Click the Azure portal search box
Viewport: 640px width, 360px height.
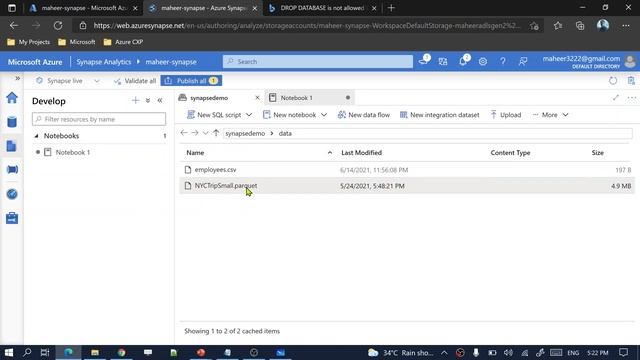[x=318, y=62]
